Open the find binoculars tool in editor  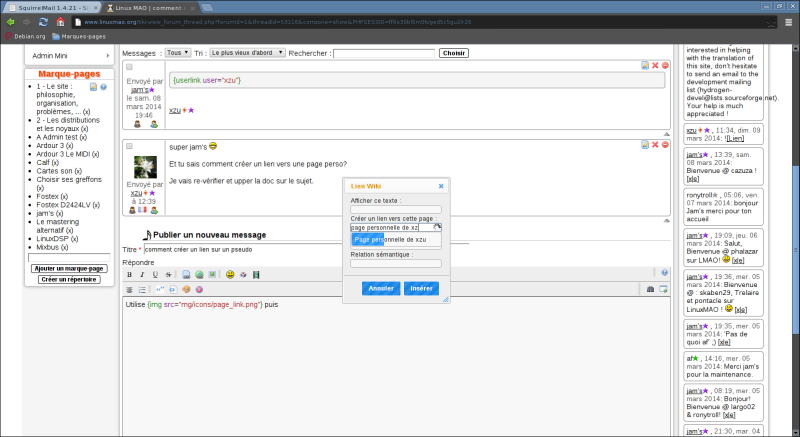tap(650, 289)
